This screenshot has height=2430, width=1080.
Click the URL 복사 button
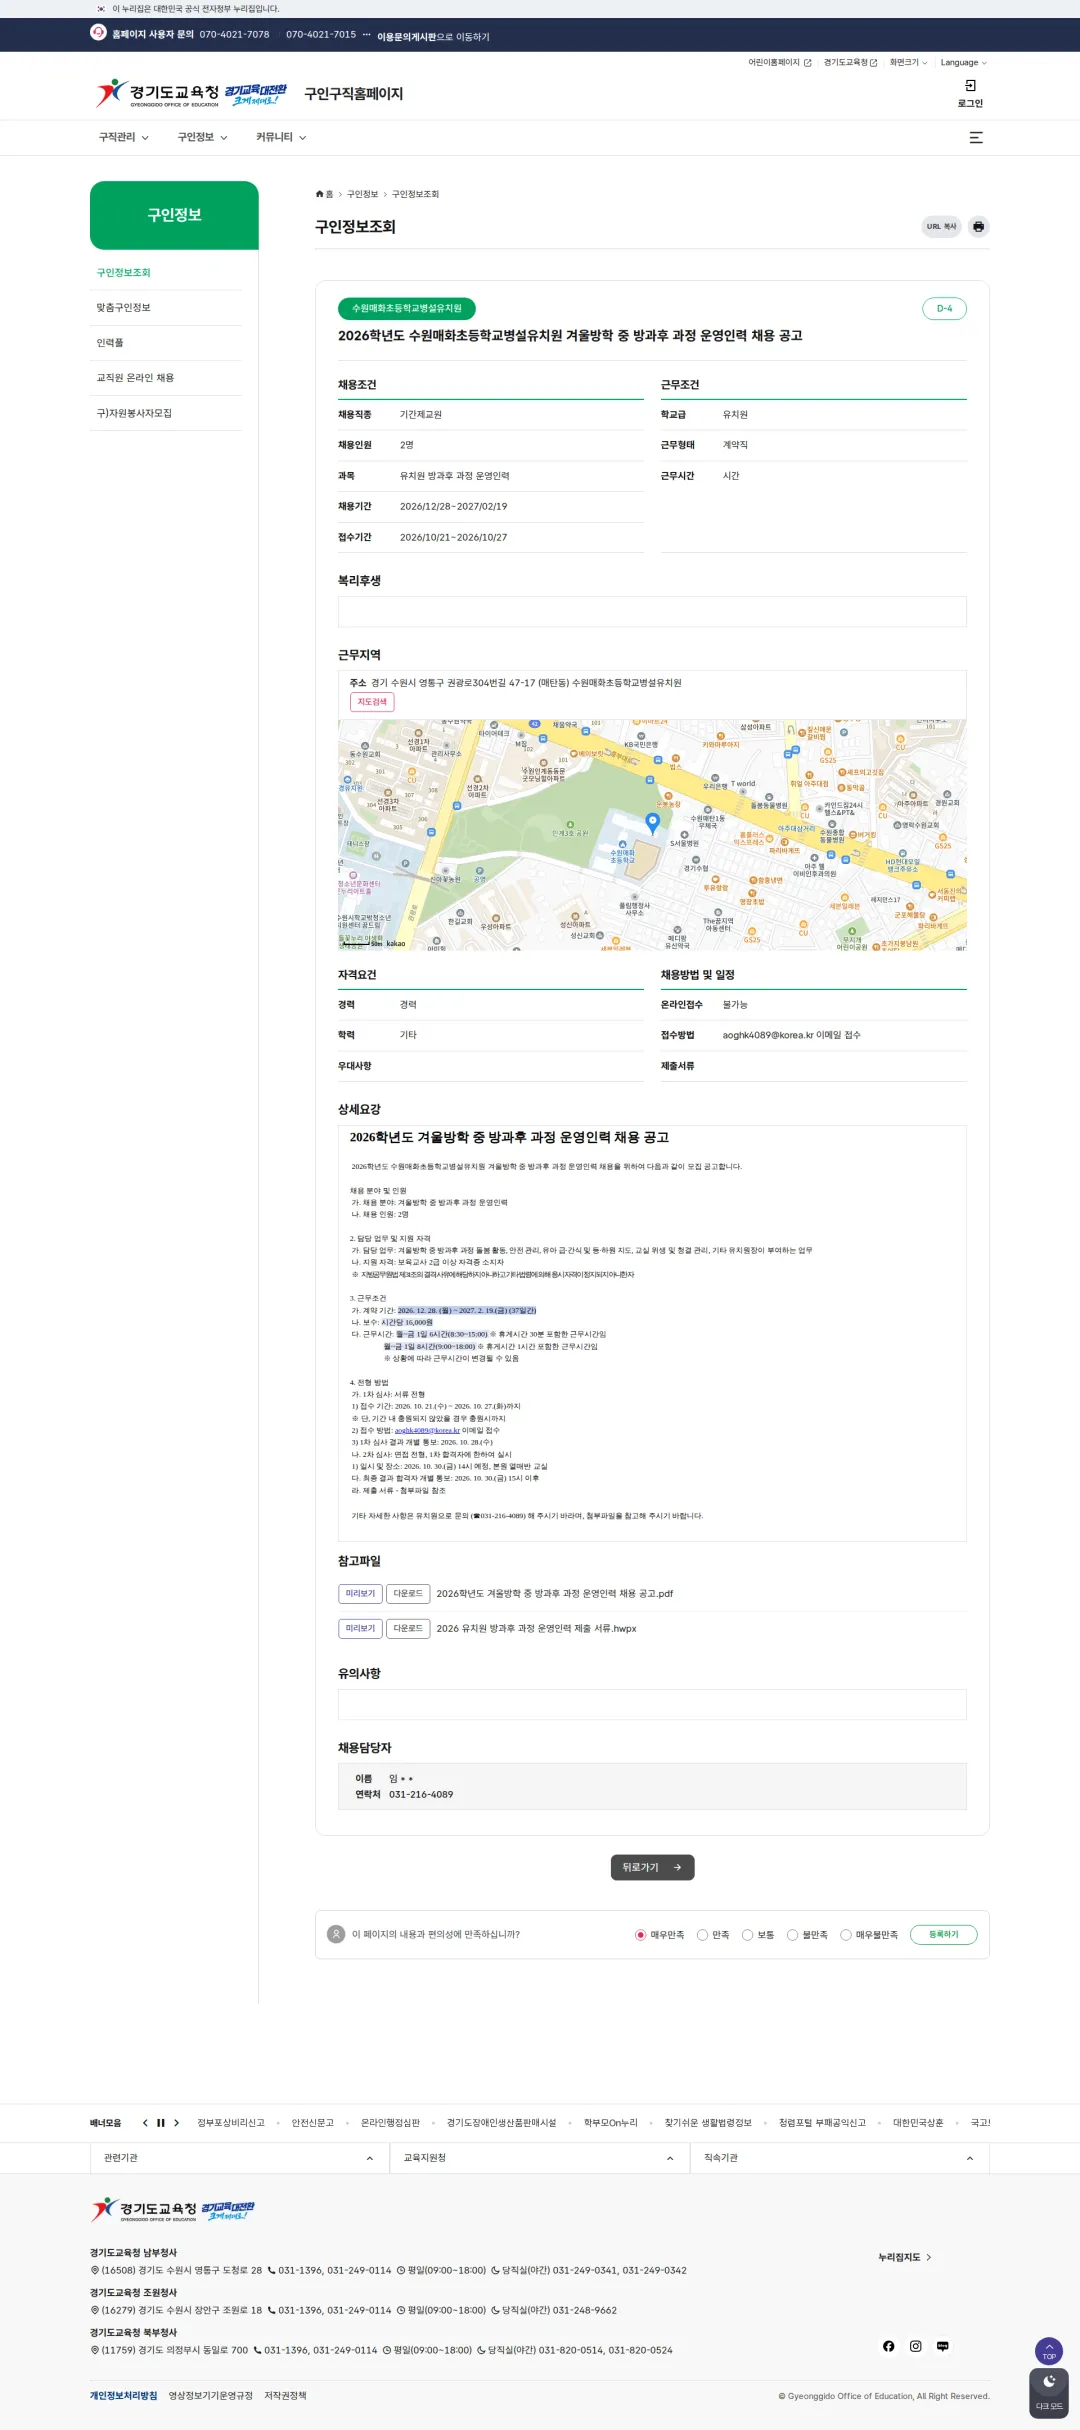coord(941,227)
